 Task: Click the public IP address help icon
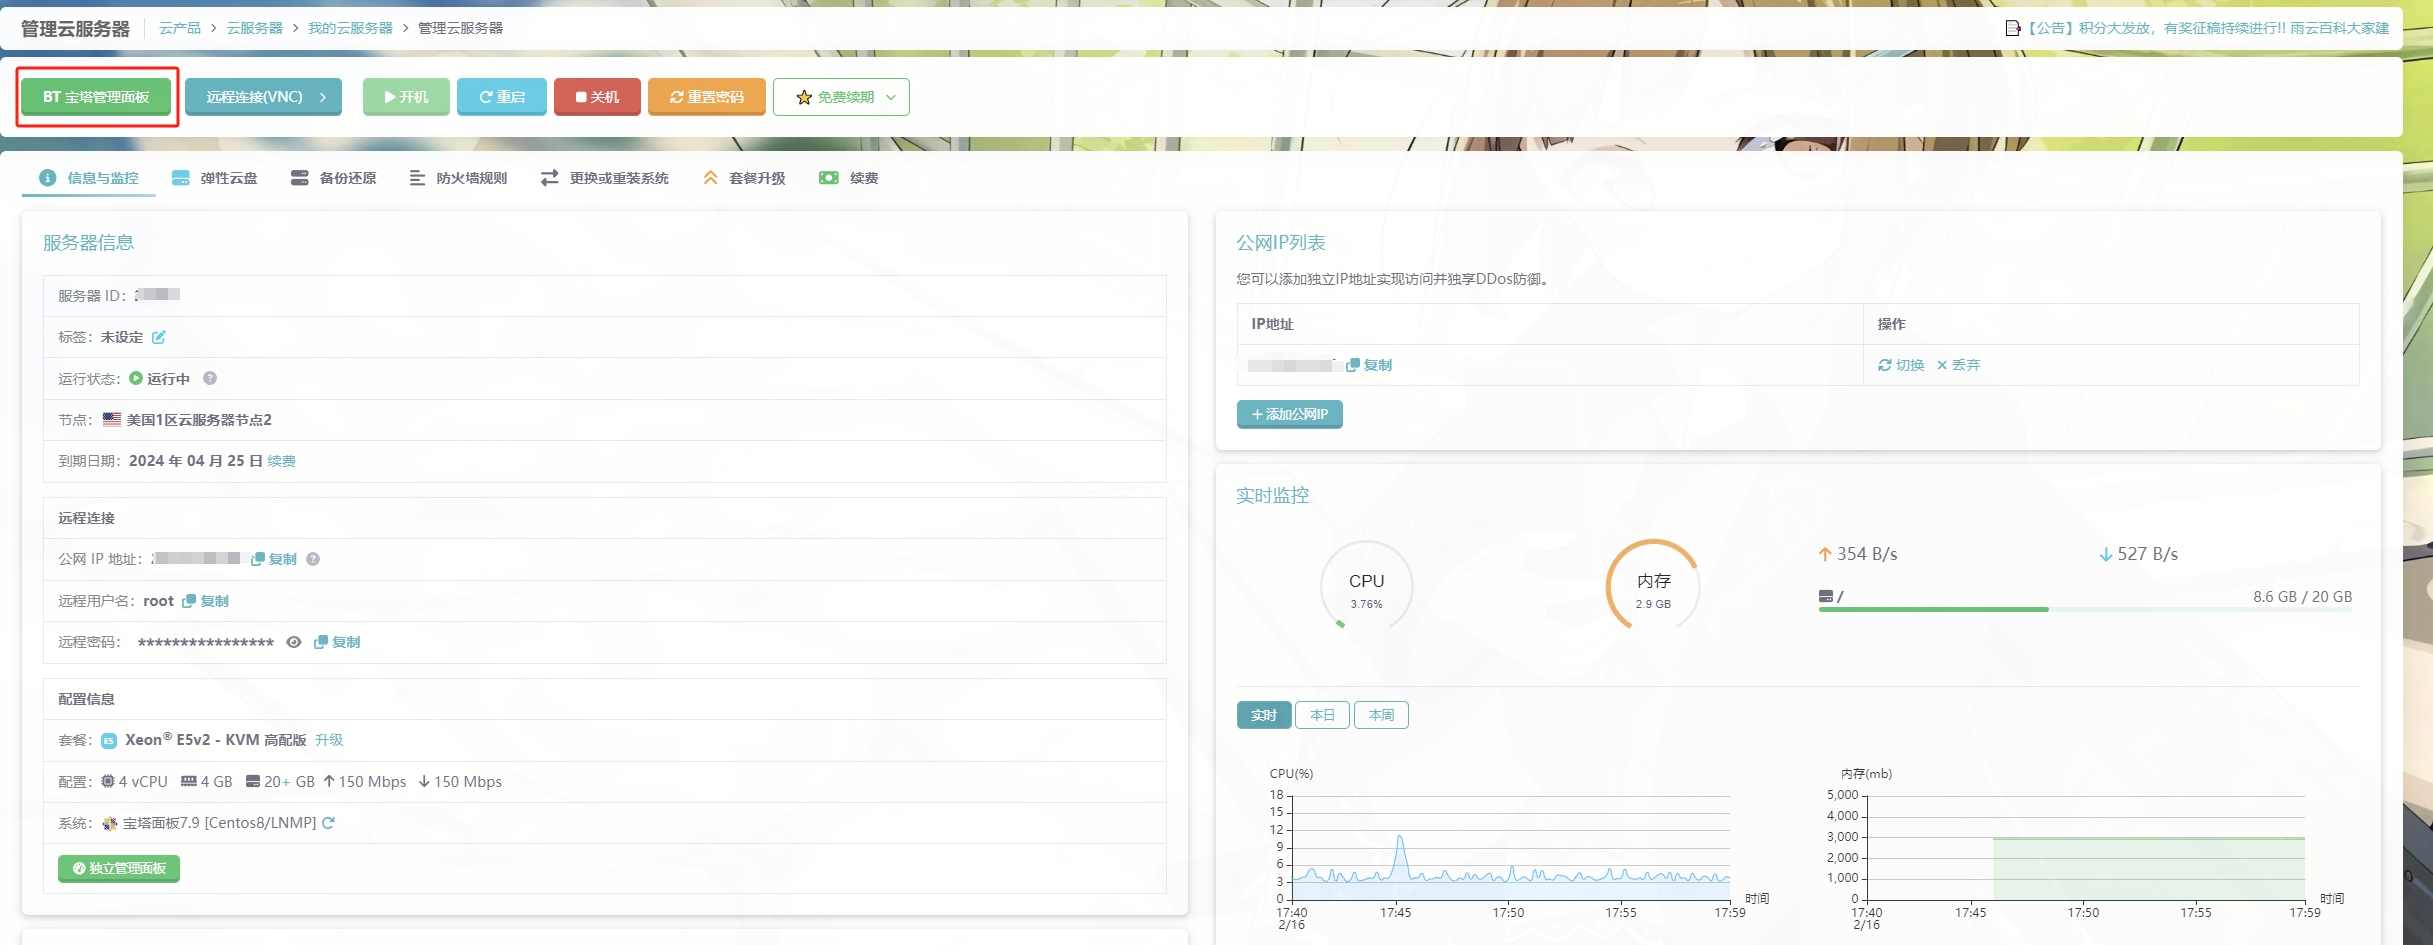click(x=313, y=559)
